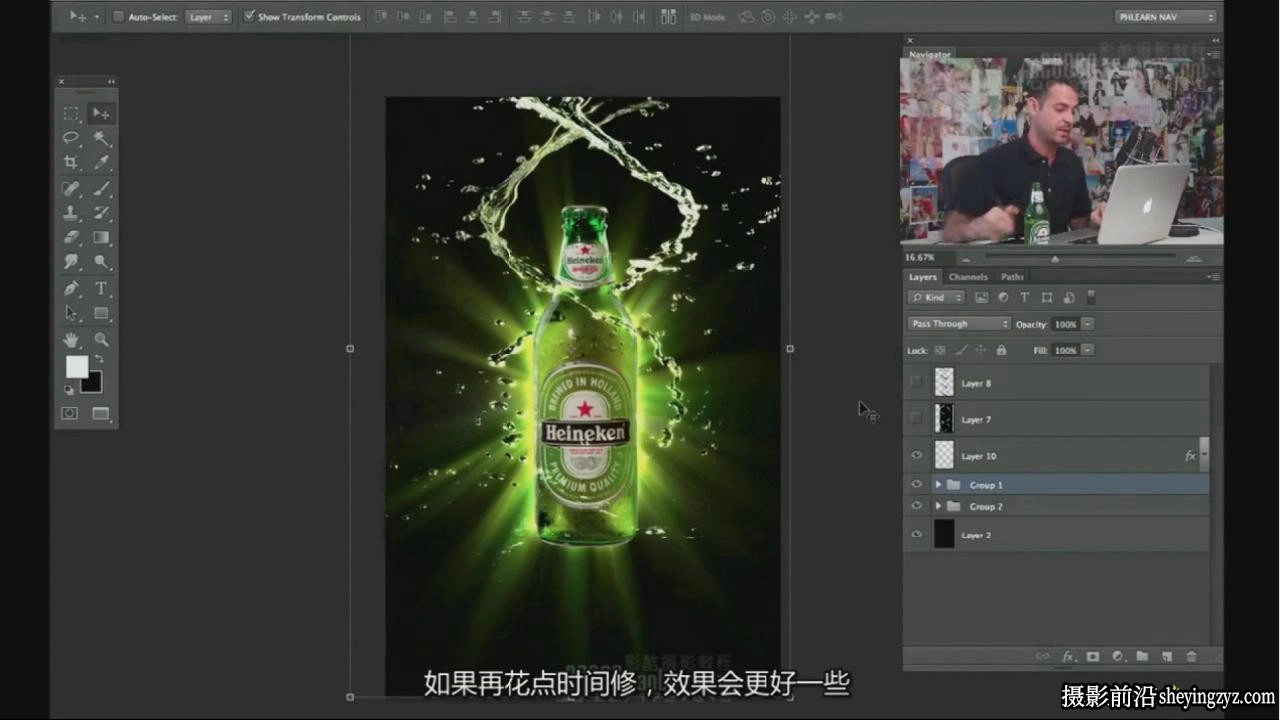Hide Layer 10 with eye icon
The image size is (1280, 720).
pos(916,456)
